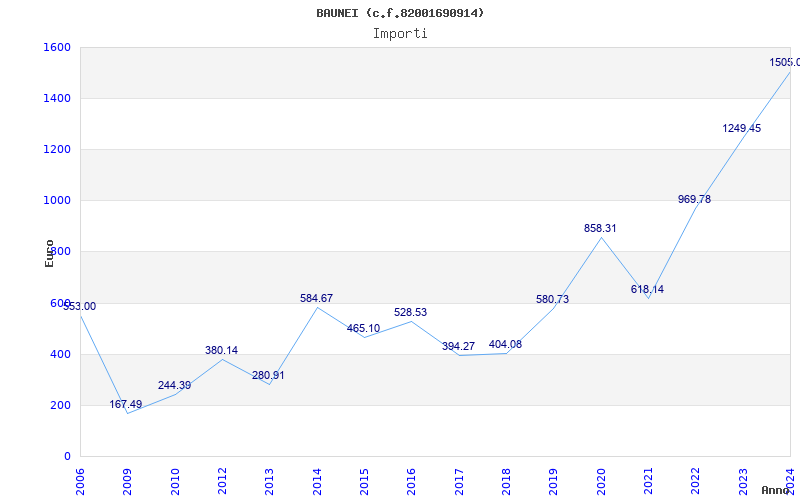The width and height of the screenshot is (800, 500).
Task: Select data label 380.14 for 2012
Action: coord(221,351)
